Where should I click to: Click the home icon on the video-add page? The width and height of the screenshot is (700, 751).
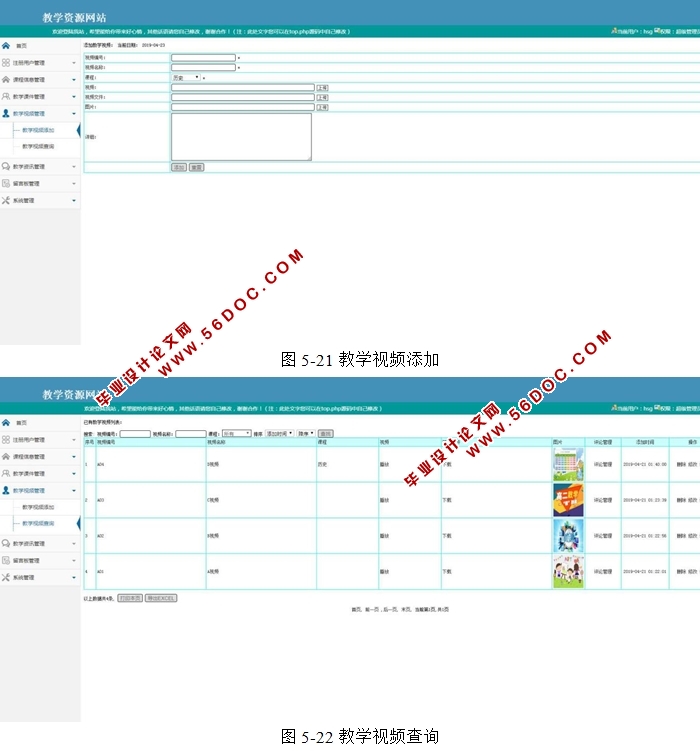pos(6,46)
